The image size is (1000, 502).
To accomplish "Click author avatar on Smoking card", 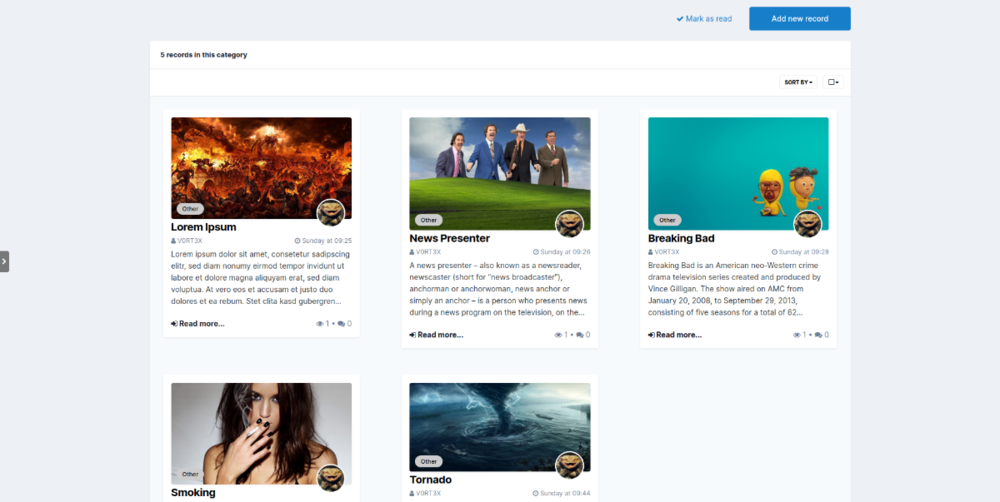I will click(x=331, y=478).
